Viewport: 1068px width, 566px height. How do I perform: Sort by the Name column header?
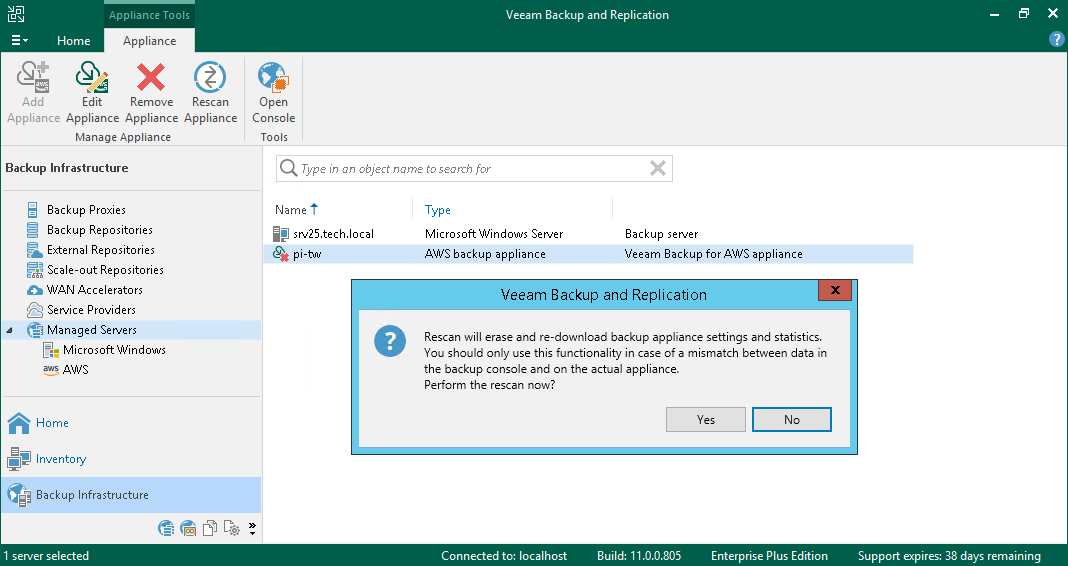(297, 210)
